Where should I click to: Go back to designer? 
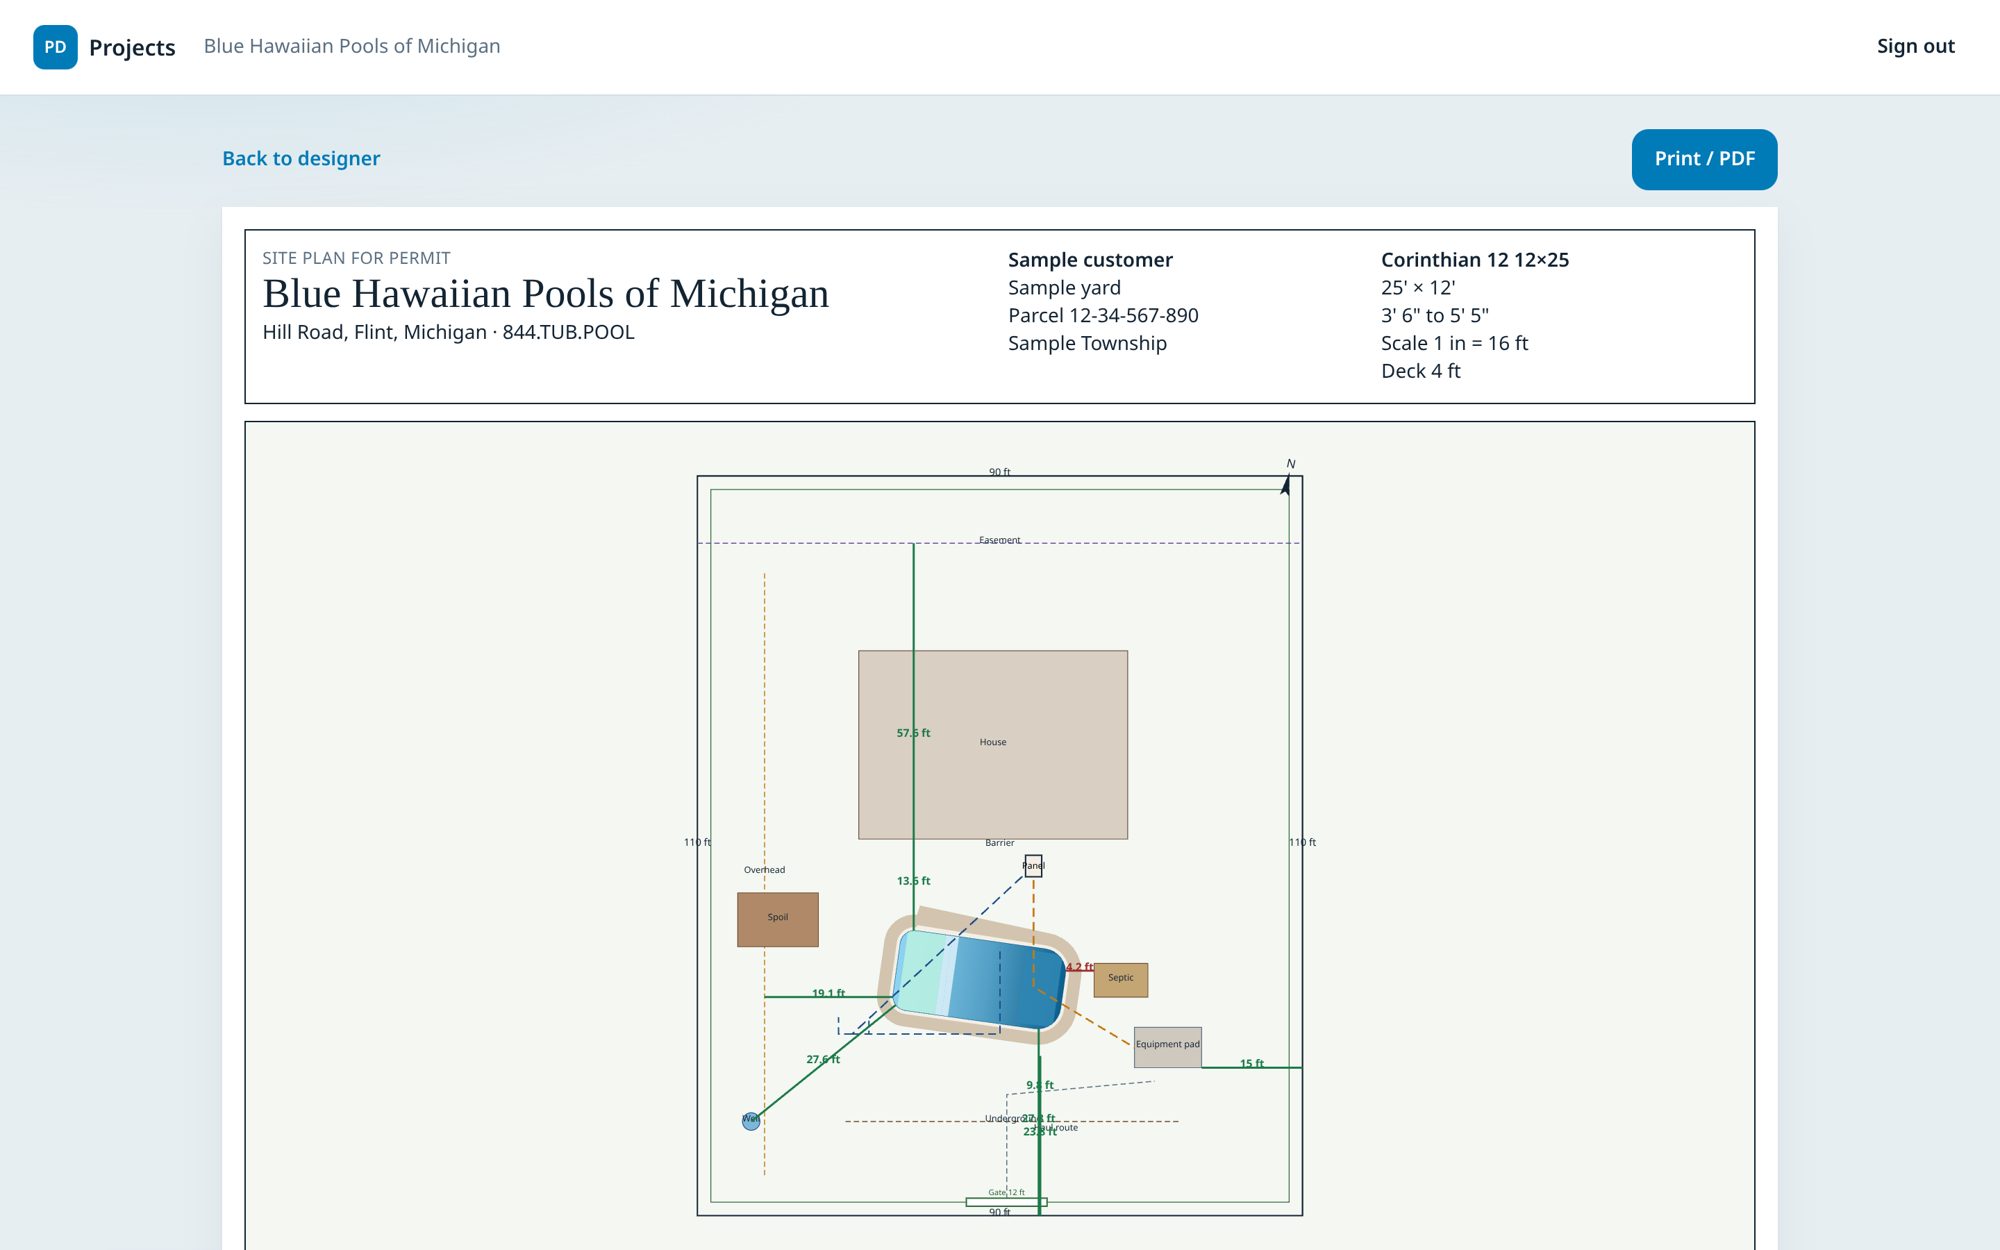coord(301,158)
